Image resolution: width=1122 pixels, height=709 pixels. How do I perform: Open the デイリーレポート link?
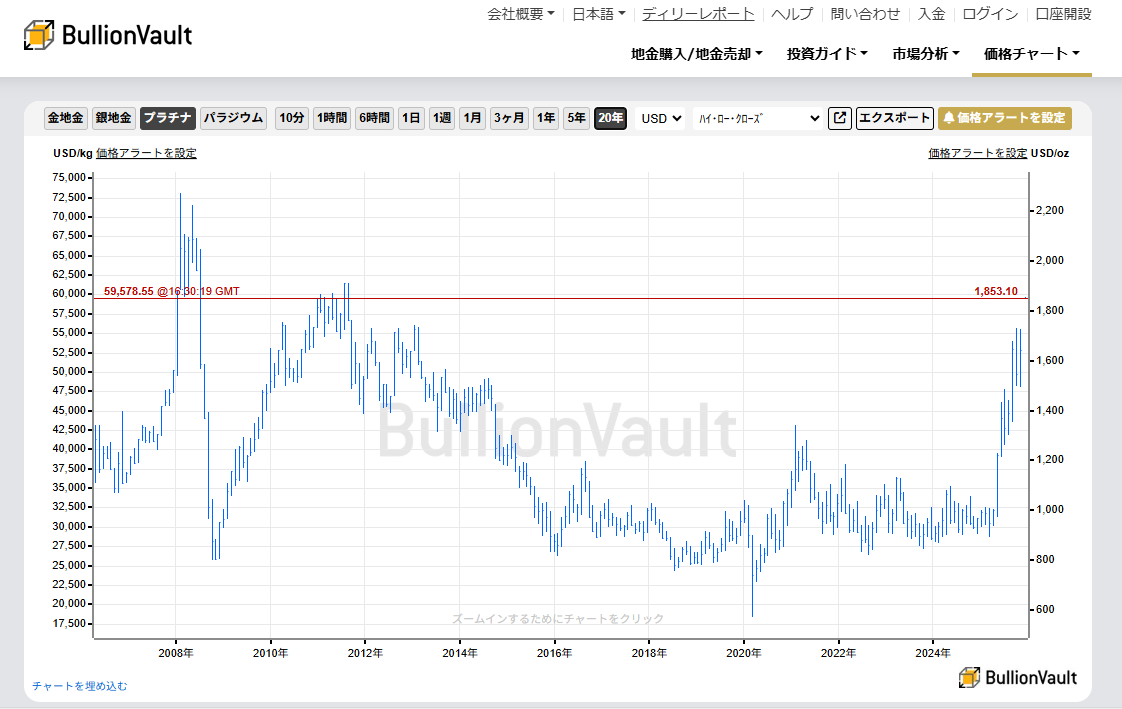(698, 14)
